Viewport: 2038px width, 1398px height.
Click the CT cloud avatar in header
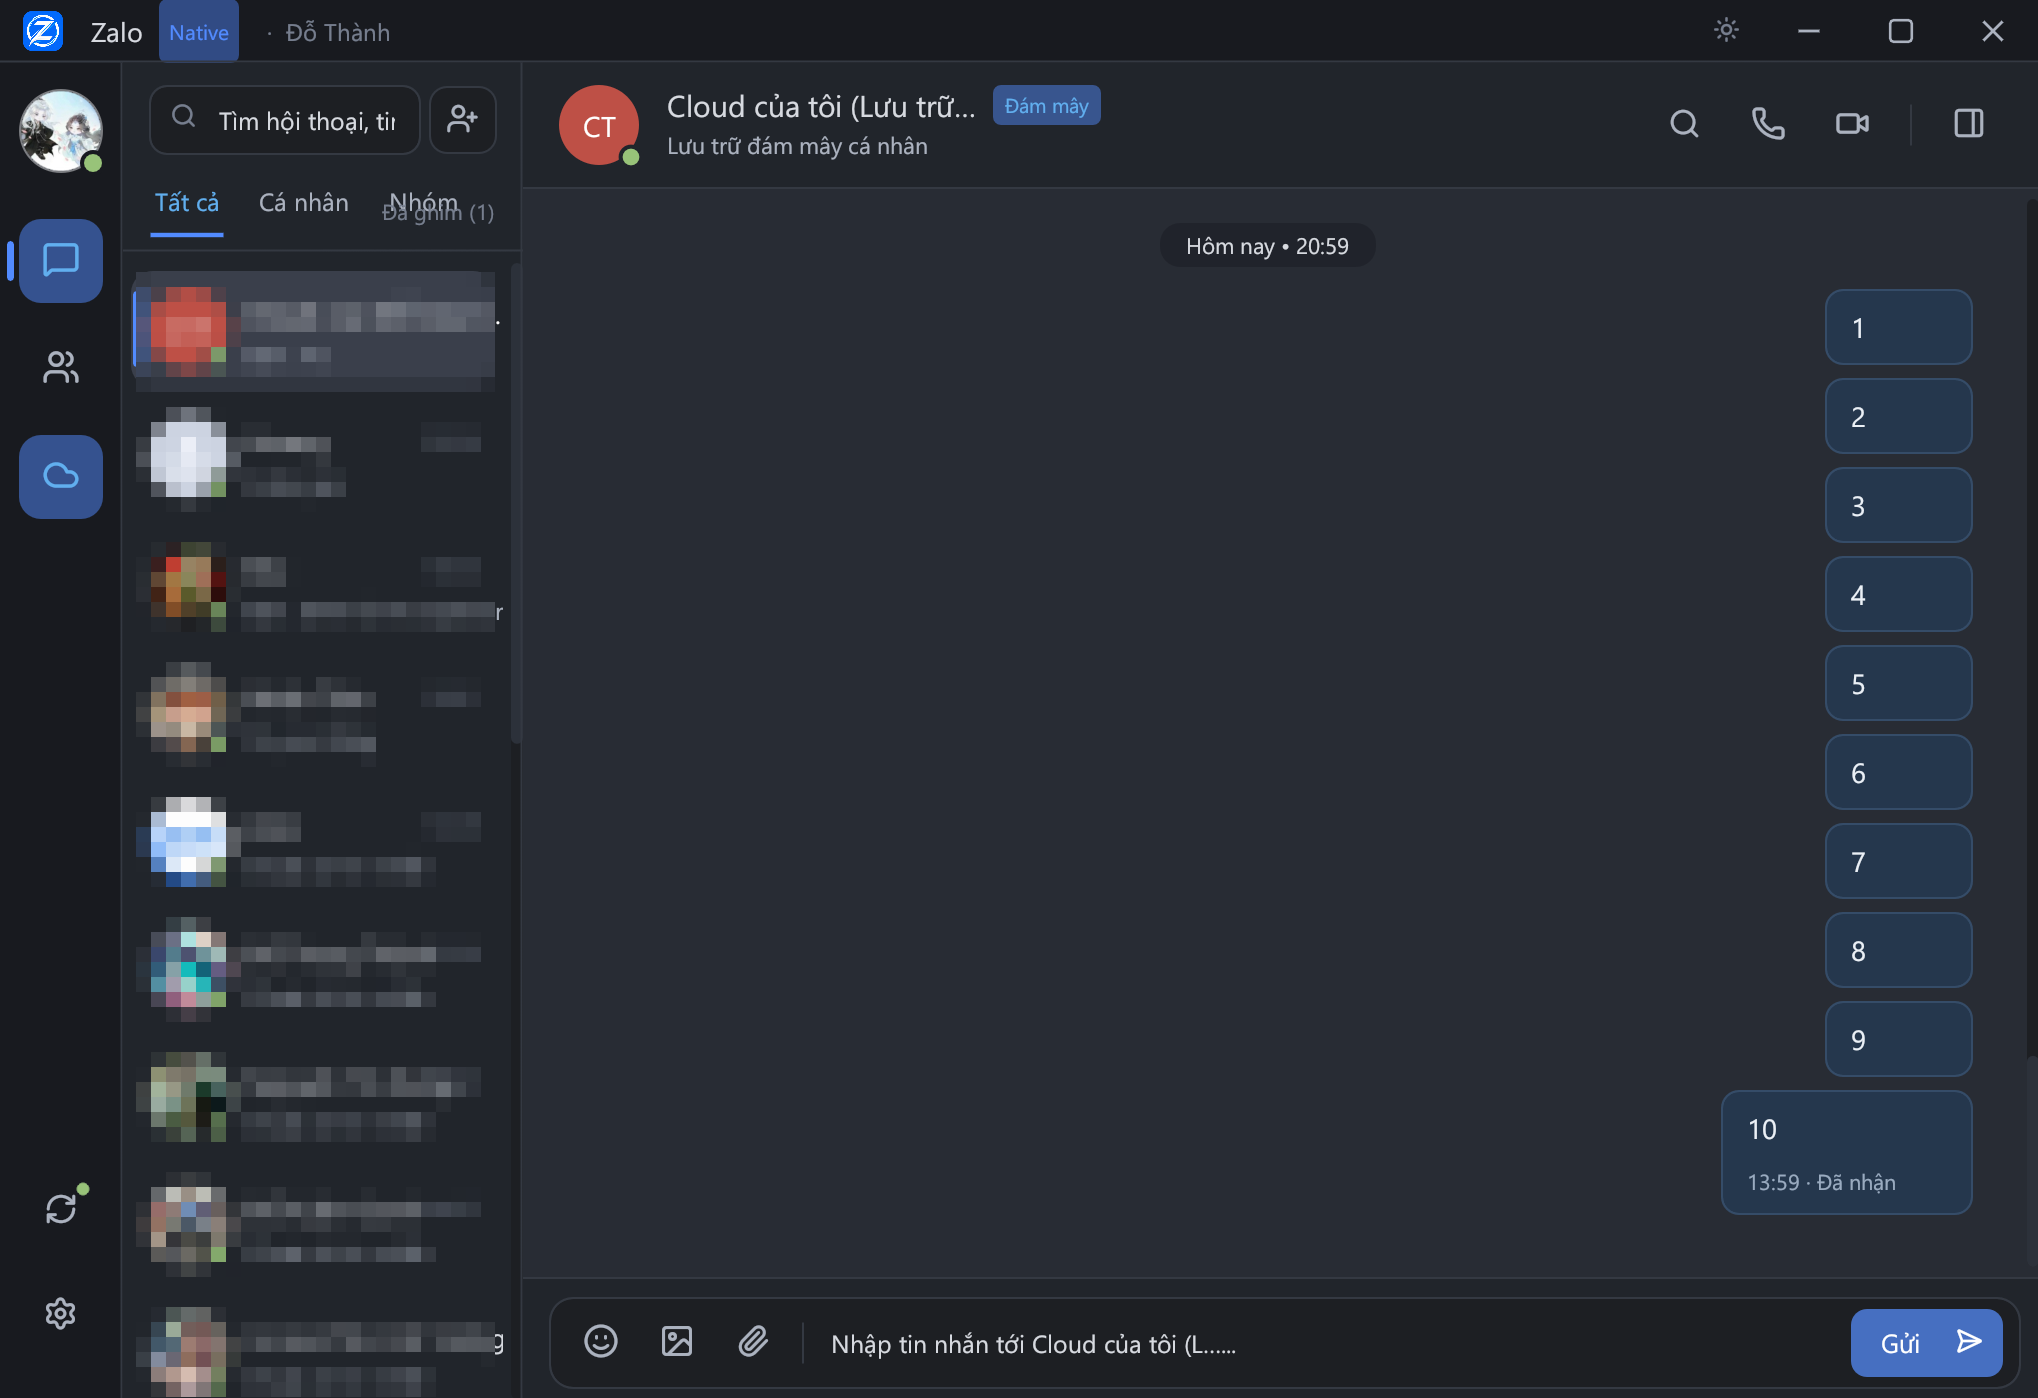tap(599, 126)
